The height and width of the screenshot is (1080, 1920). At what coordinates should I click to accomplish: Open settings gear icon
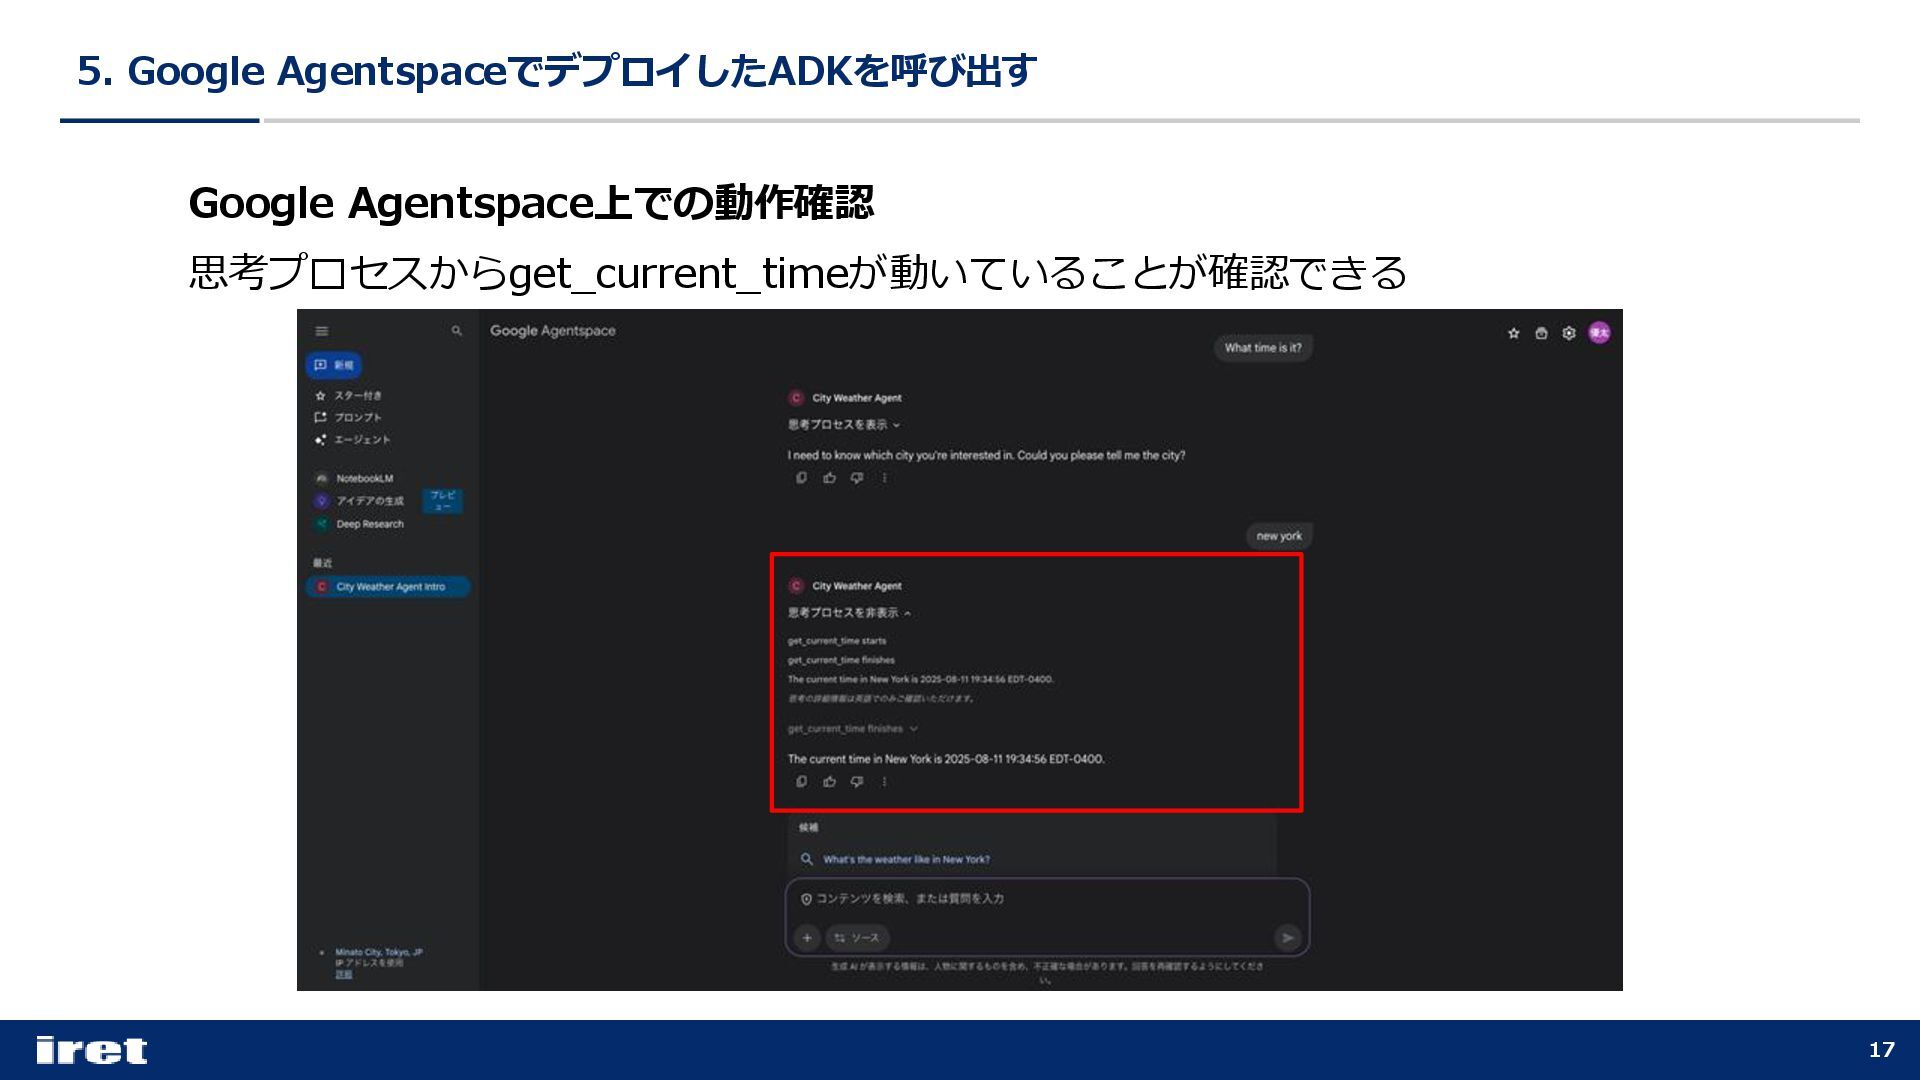(x=1569, y=334)
